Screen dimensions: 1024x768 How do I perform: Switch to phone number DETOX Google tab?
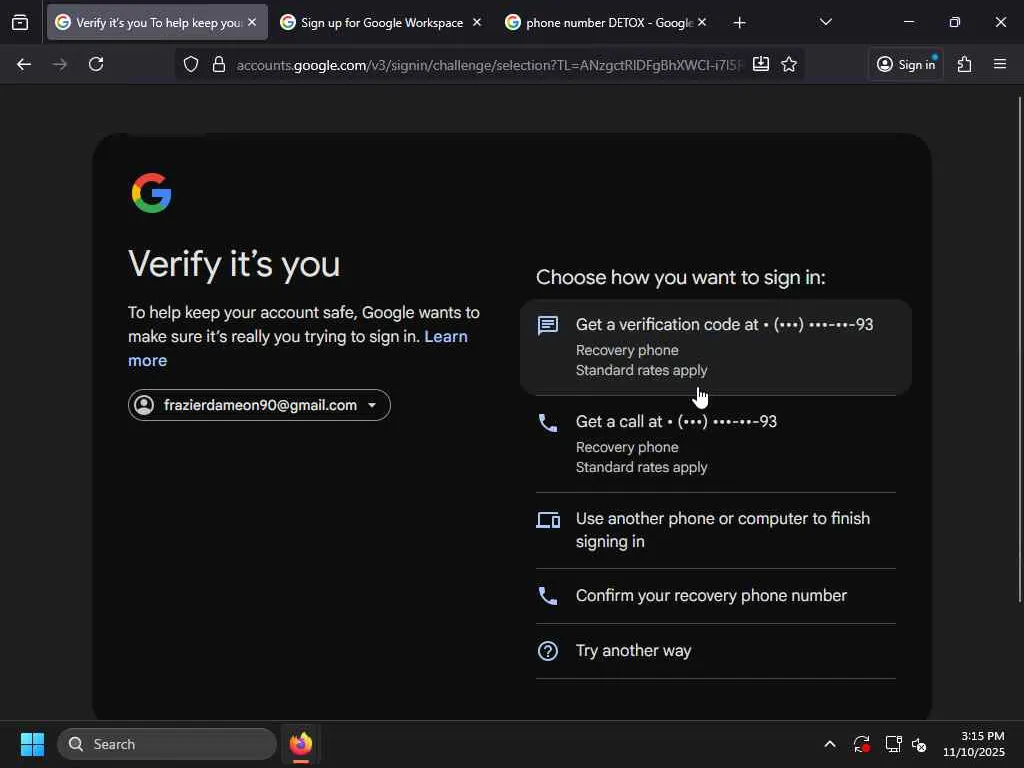(x=606, y=23)
